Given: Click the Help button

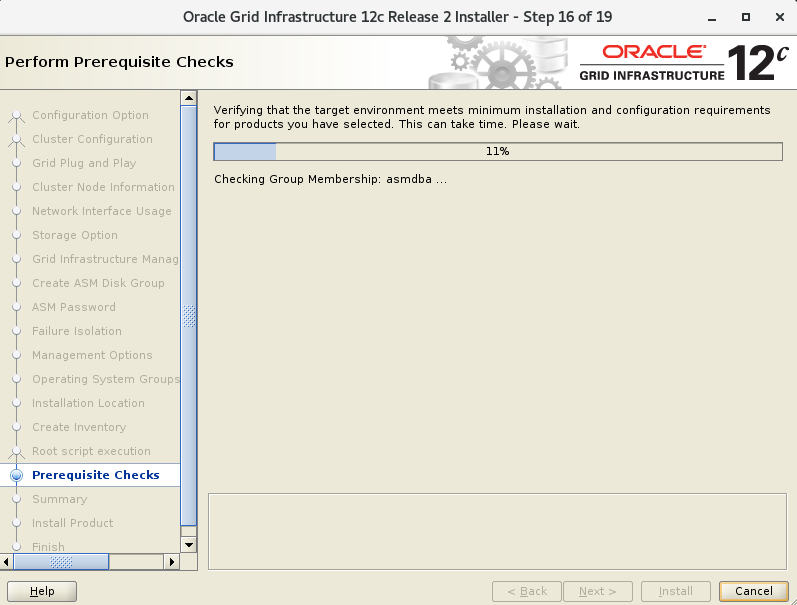Looking at the screenshot, I should (x=42, y=591).
